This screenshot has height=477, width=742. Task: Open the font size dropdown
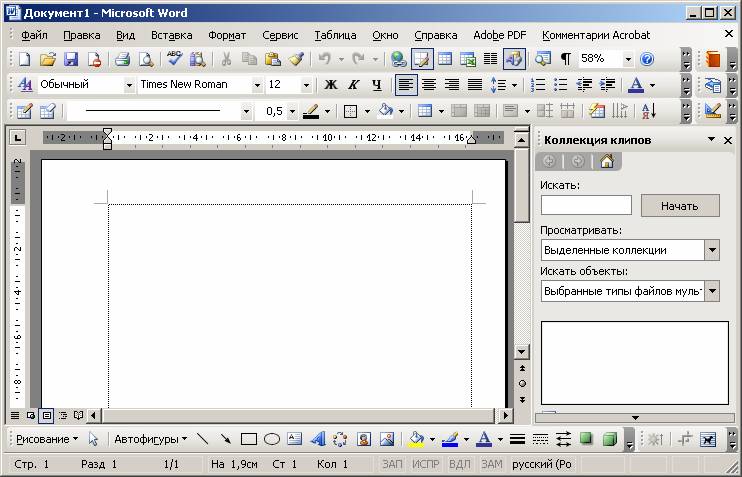point(306,86)
